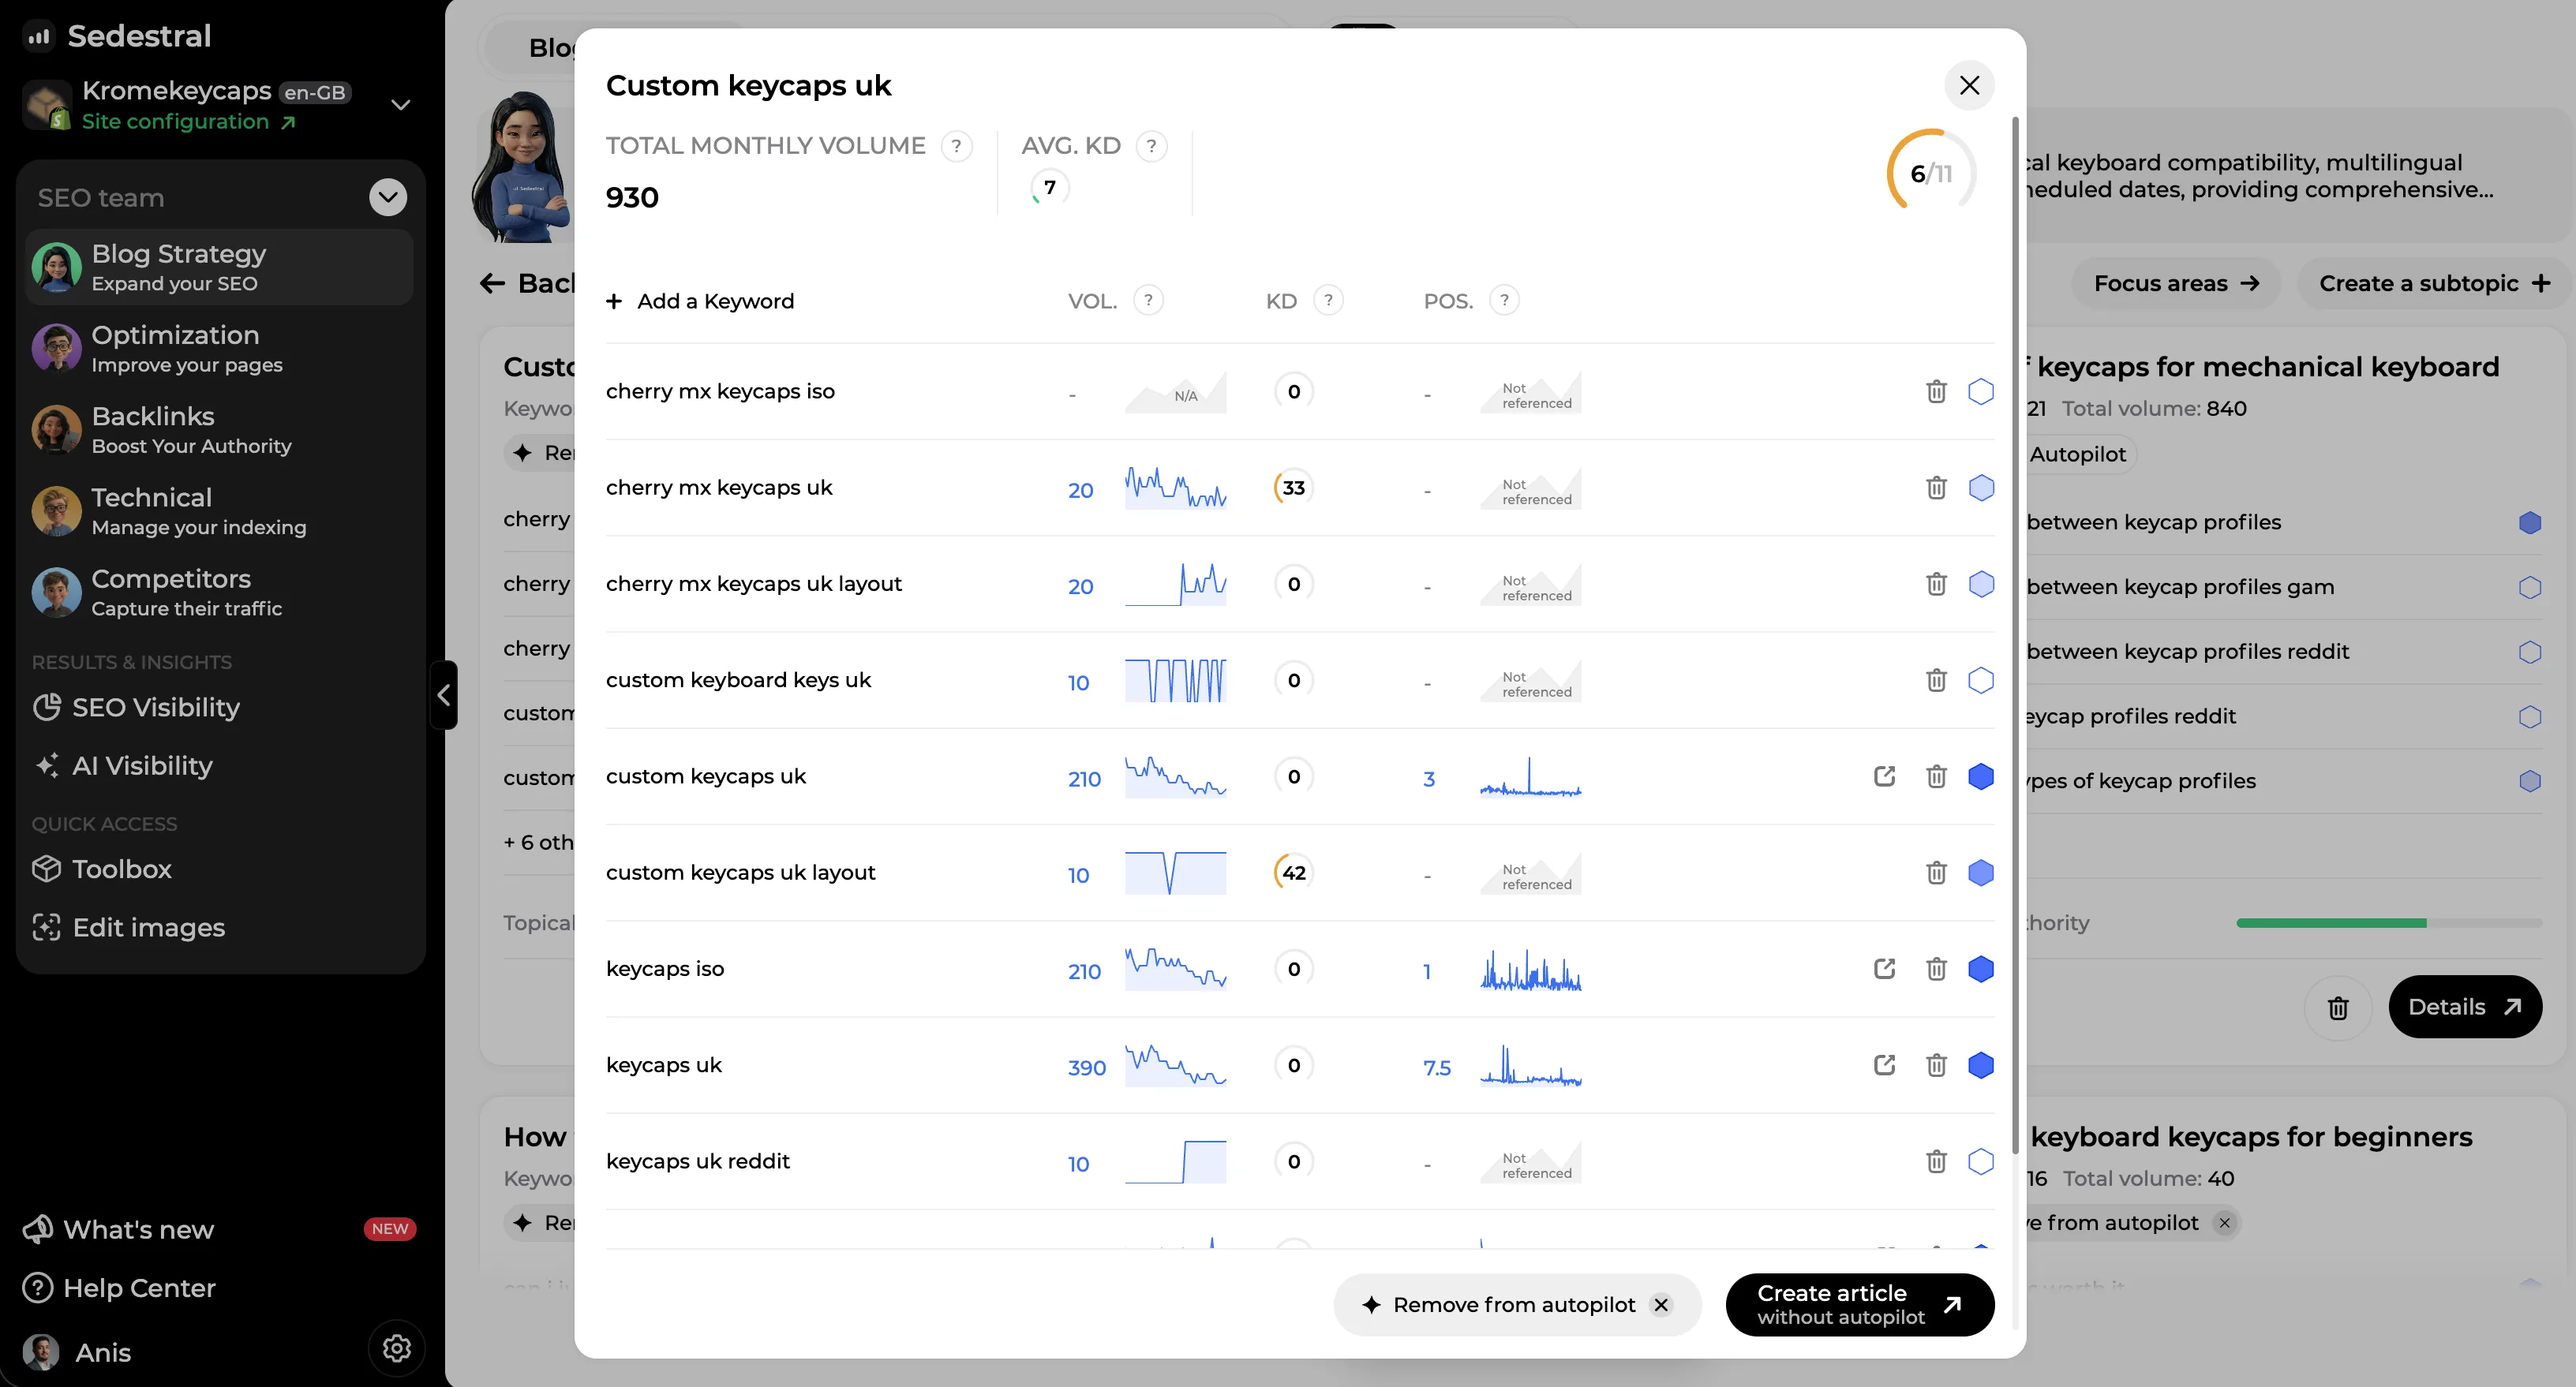Click Create a subtopic button
This screenshot has height=1387, width=2576.
(2434, 284)
